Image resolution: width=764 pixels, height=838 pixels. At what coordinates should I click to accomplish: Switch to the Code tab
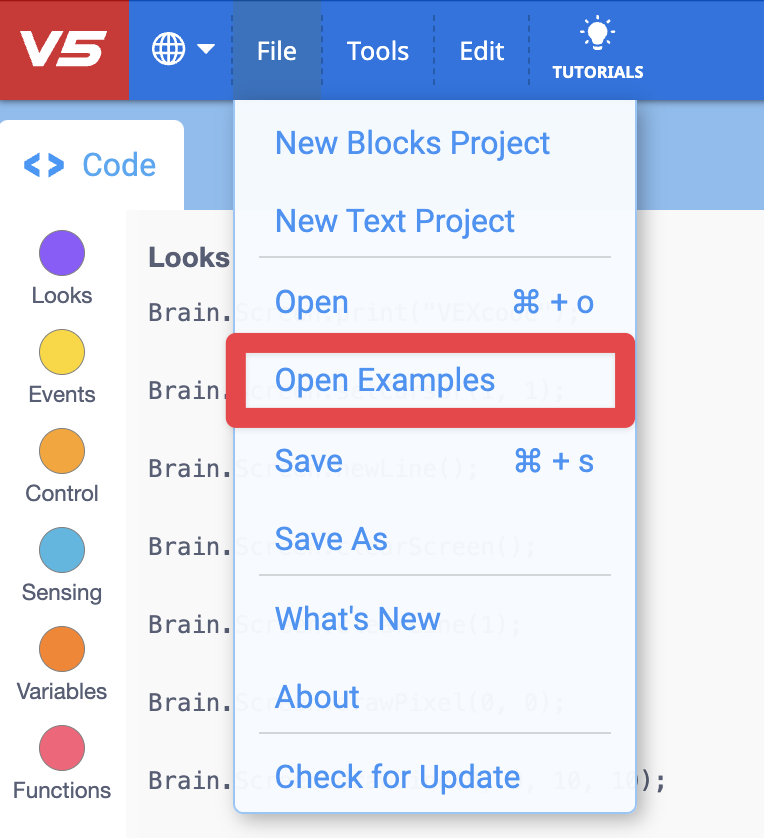[91, 164]
